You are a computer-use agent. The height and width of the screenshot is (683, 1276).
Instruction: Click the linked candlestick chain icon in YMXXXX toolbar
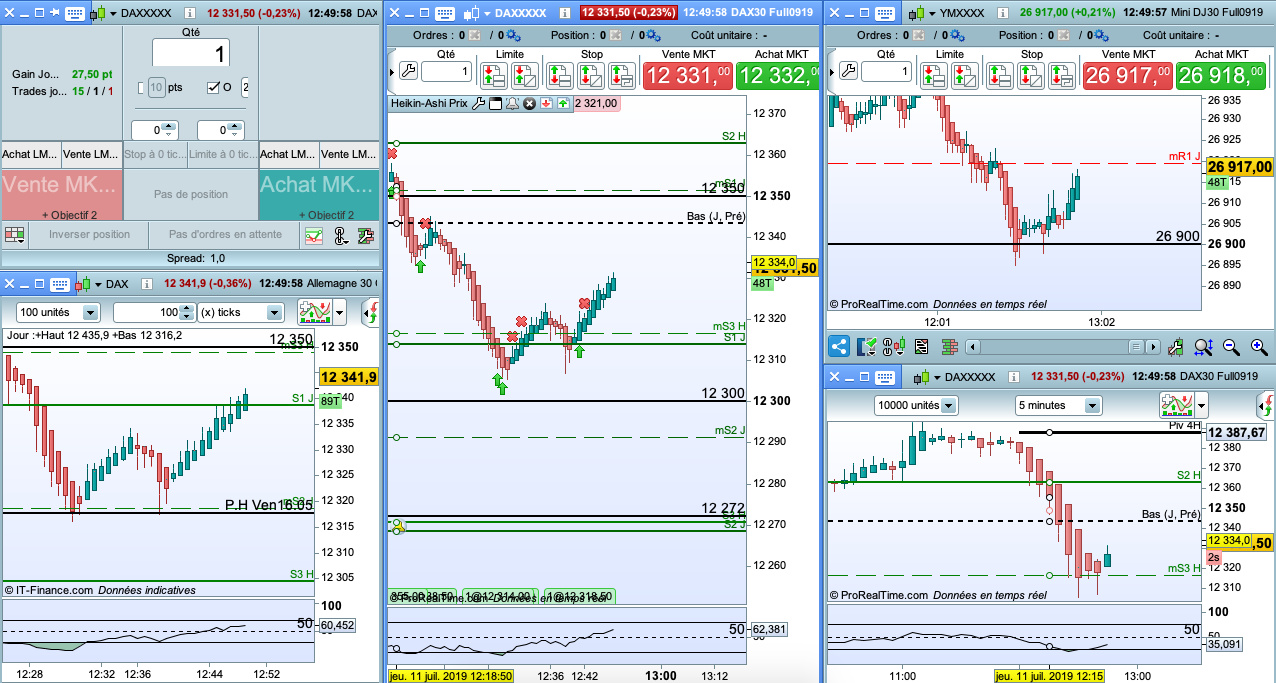coord(893,347)
